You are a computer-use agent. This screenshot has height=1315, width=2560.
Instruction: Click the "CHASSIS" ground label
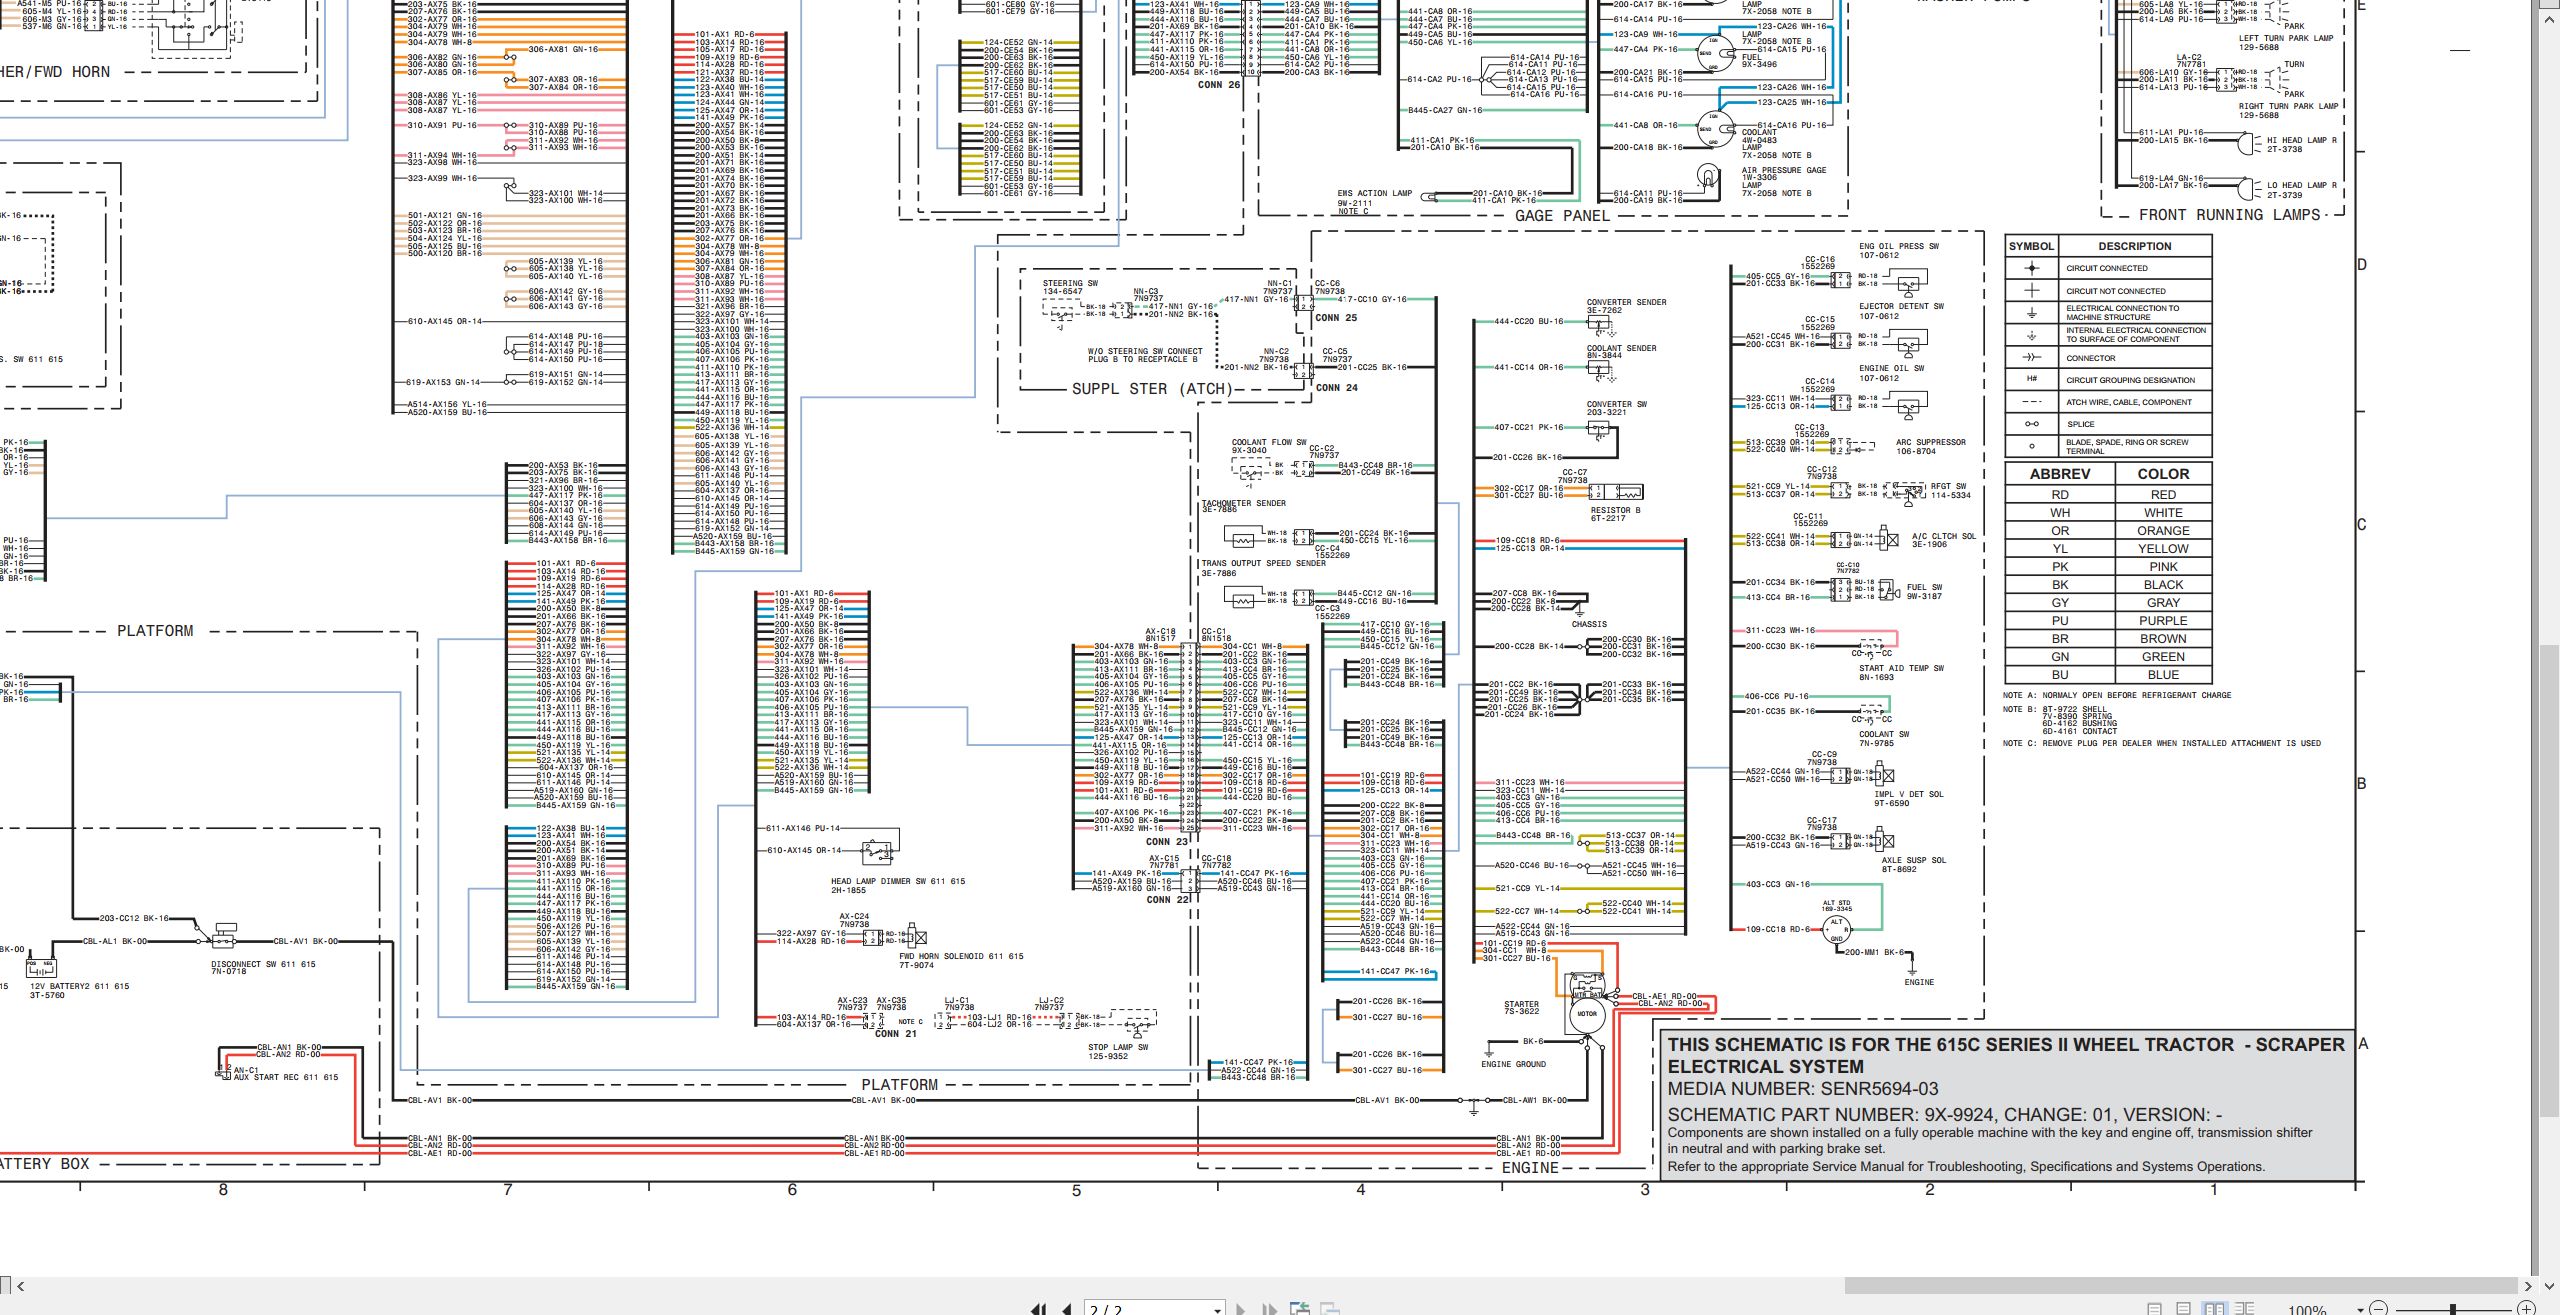point(1589,624)
